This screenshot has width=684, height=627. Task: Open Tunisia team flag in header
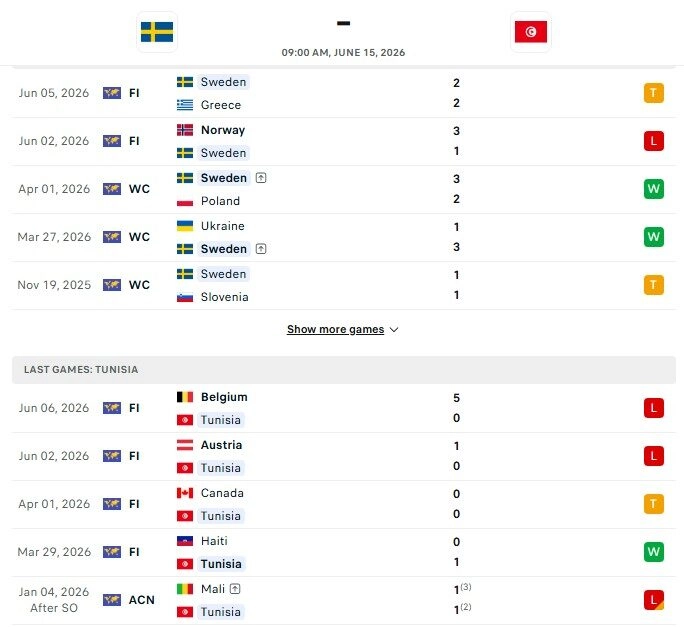[530, 32]
